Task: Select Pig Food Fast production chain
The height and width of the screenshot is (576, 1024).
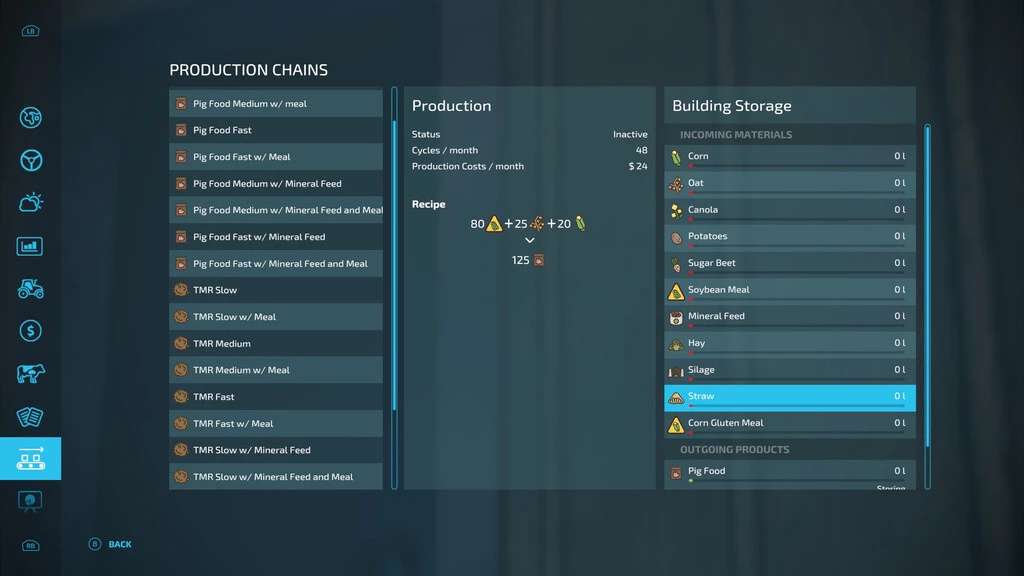Action: point(276,130)
